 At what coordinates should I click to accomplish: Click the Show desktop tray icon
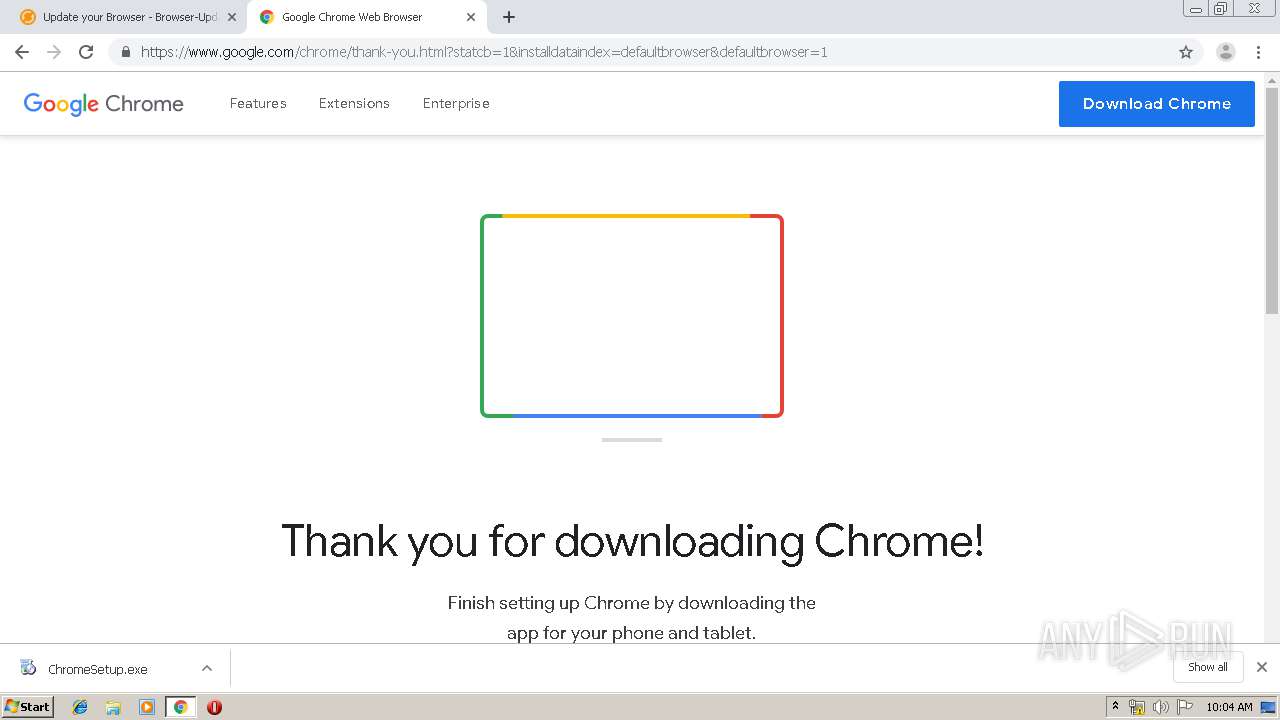tap(1268, 707)
